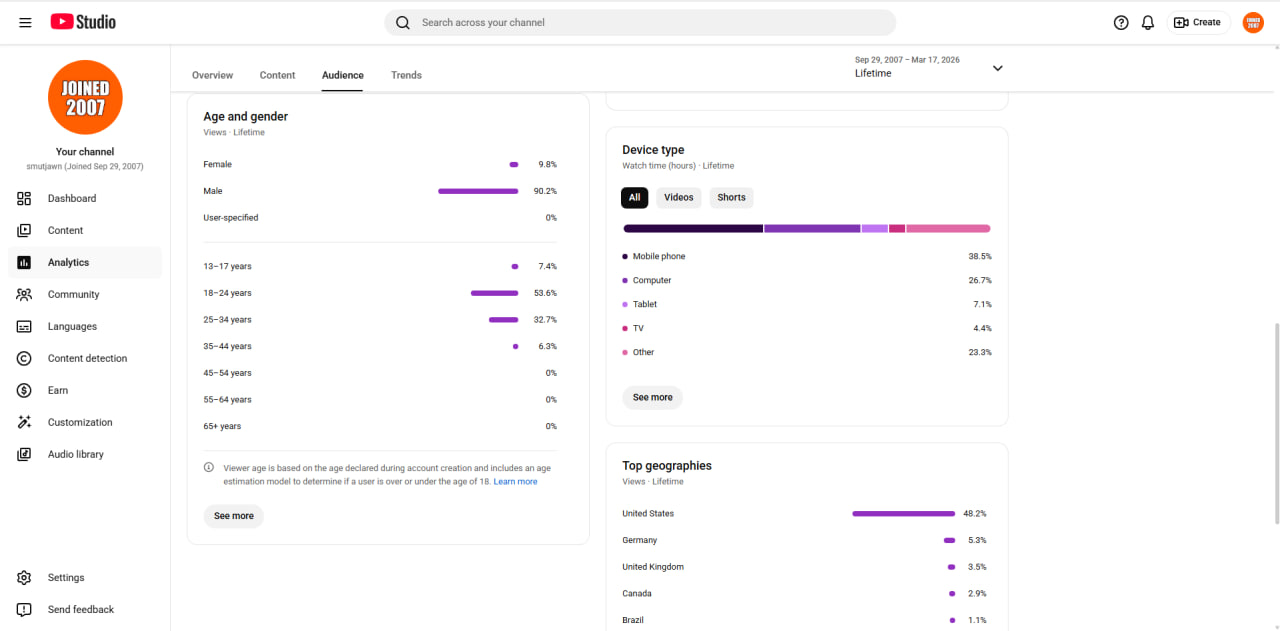Select the Videos device type filter
The height and width of the screenshot is (631, 1280).
point(679,197)
